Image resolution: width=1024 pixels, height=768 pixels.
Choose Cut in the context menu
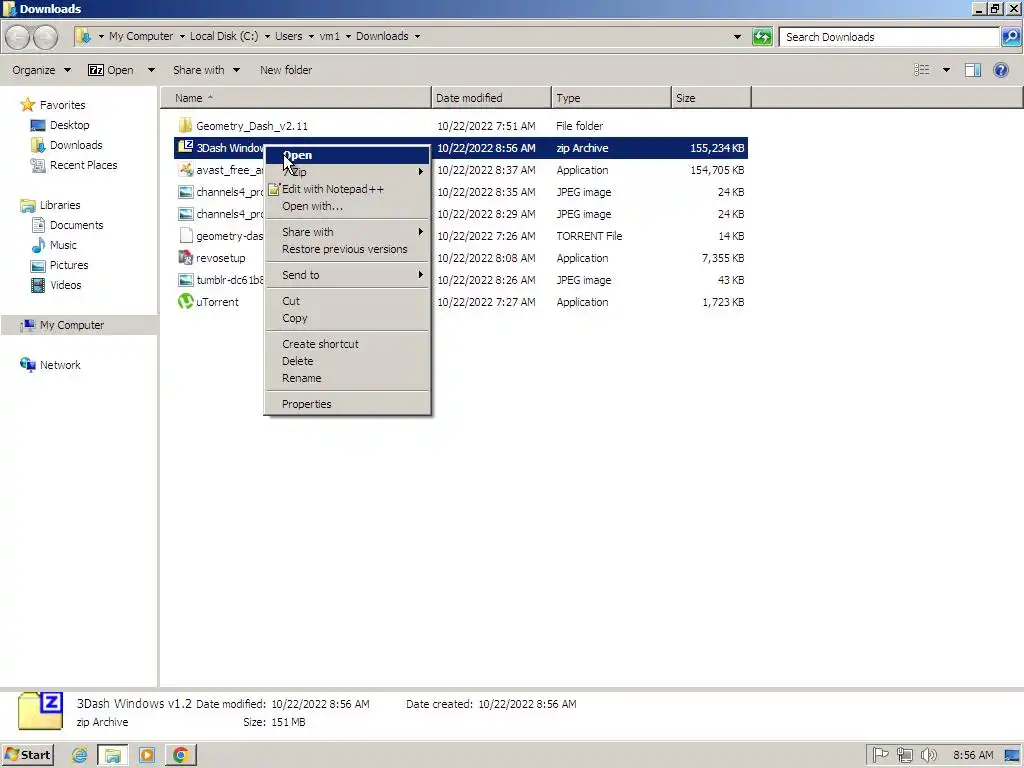(x=347, y=300)
